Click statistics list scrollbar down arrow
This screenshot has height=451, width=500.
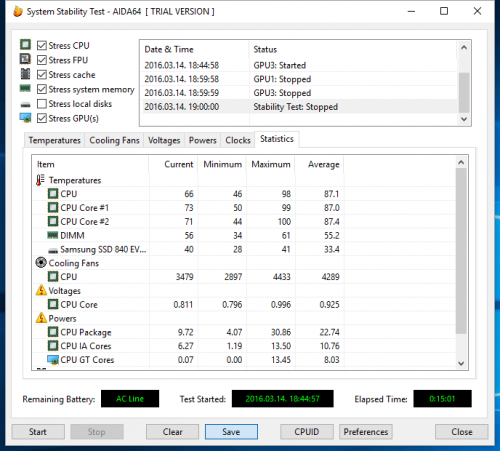[x=461, y=363]
